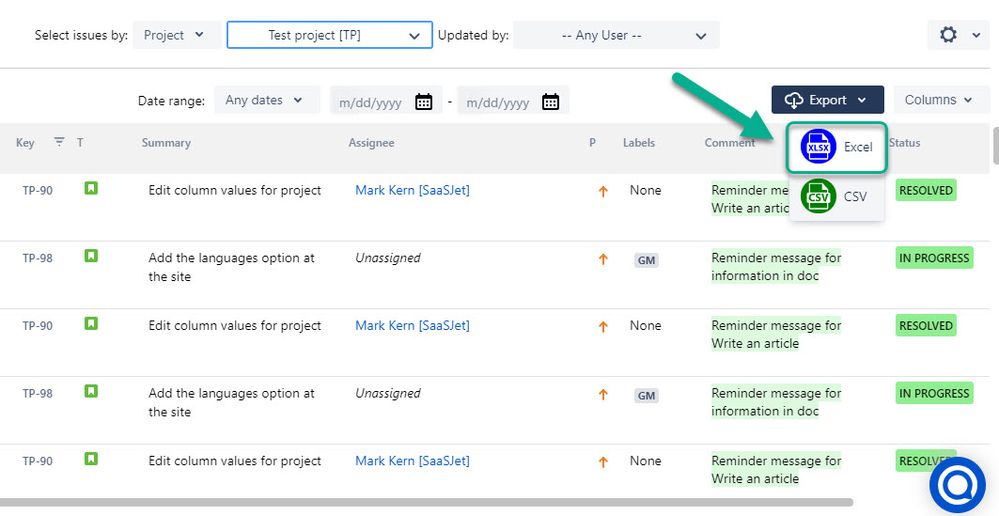Open the Project selector dropdown

click(x=174, y=35)
